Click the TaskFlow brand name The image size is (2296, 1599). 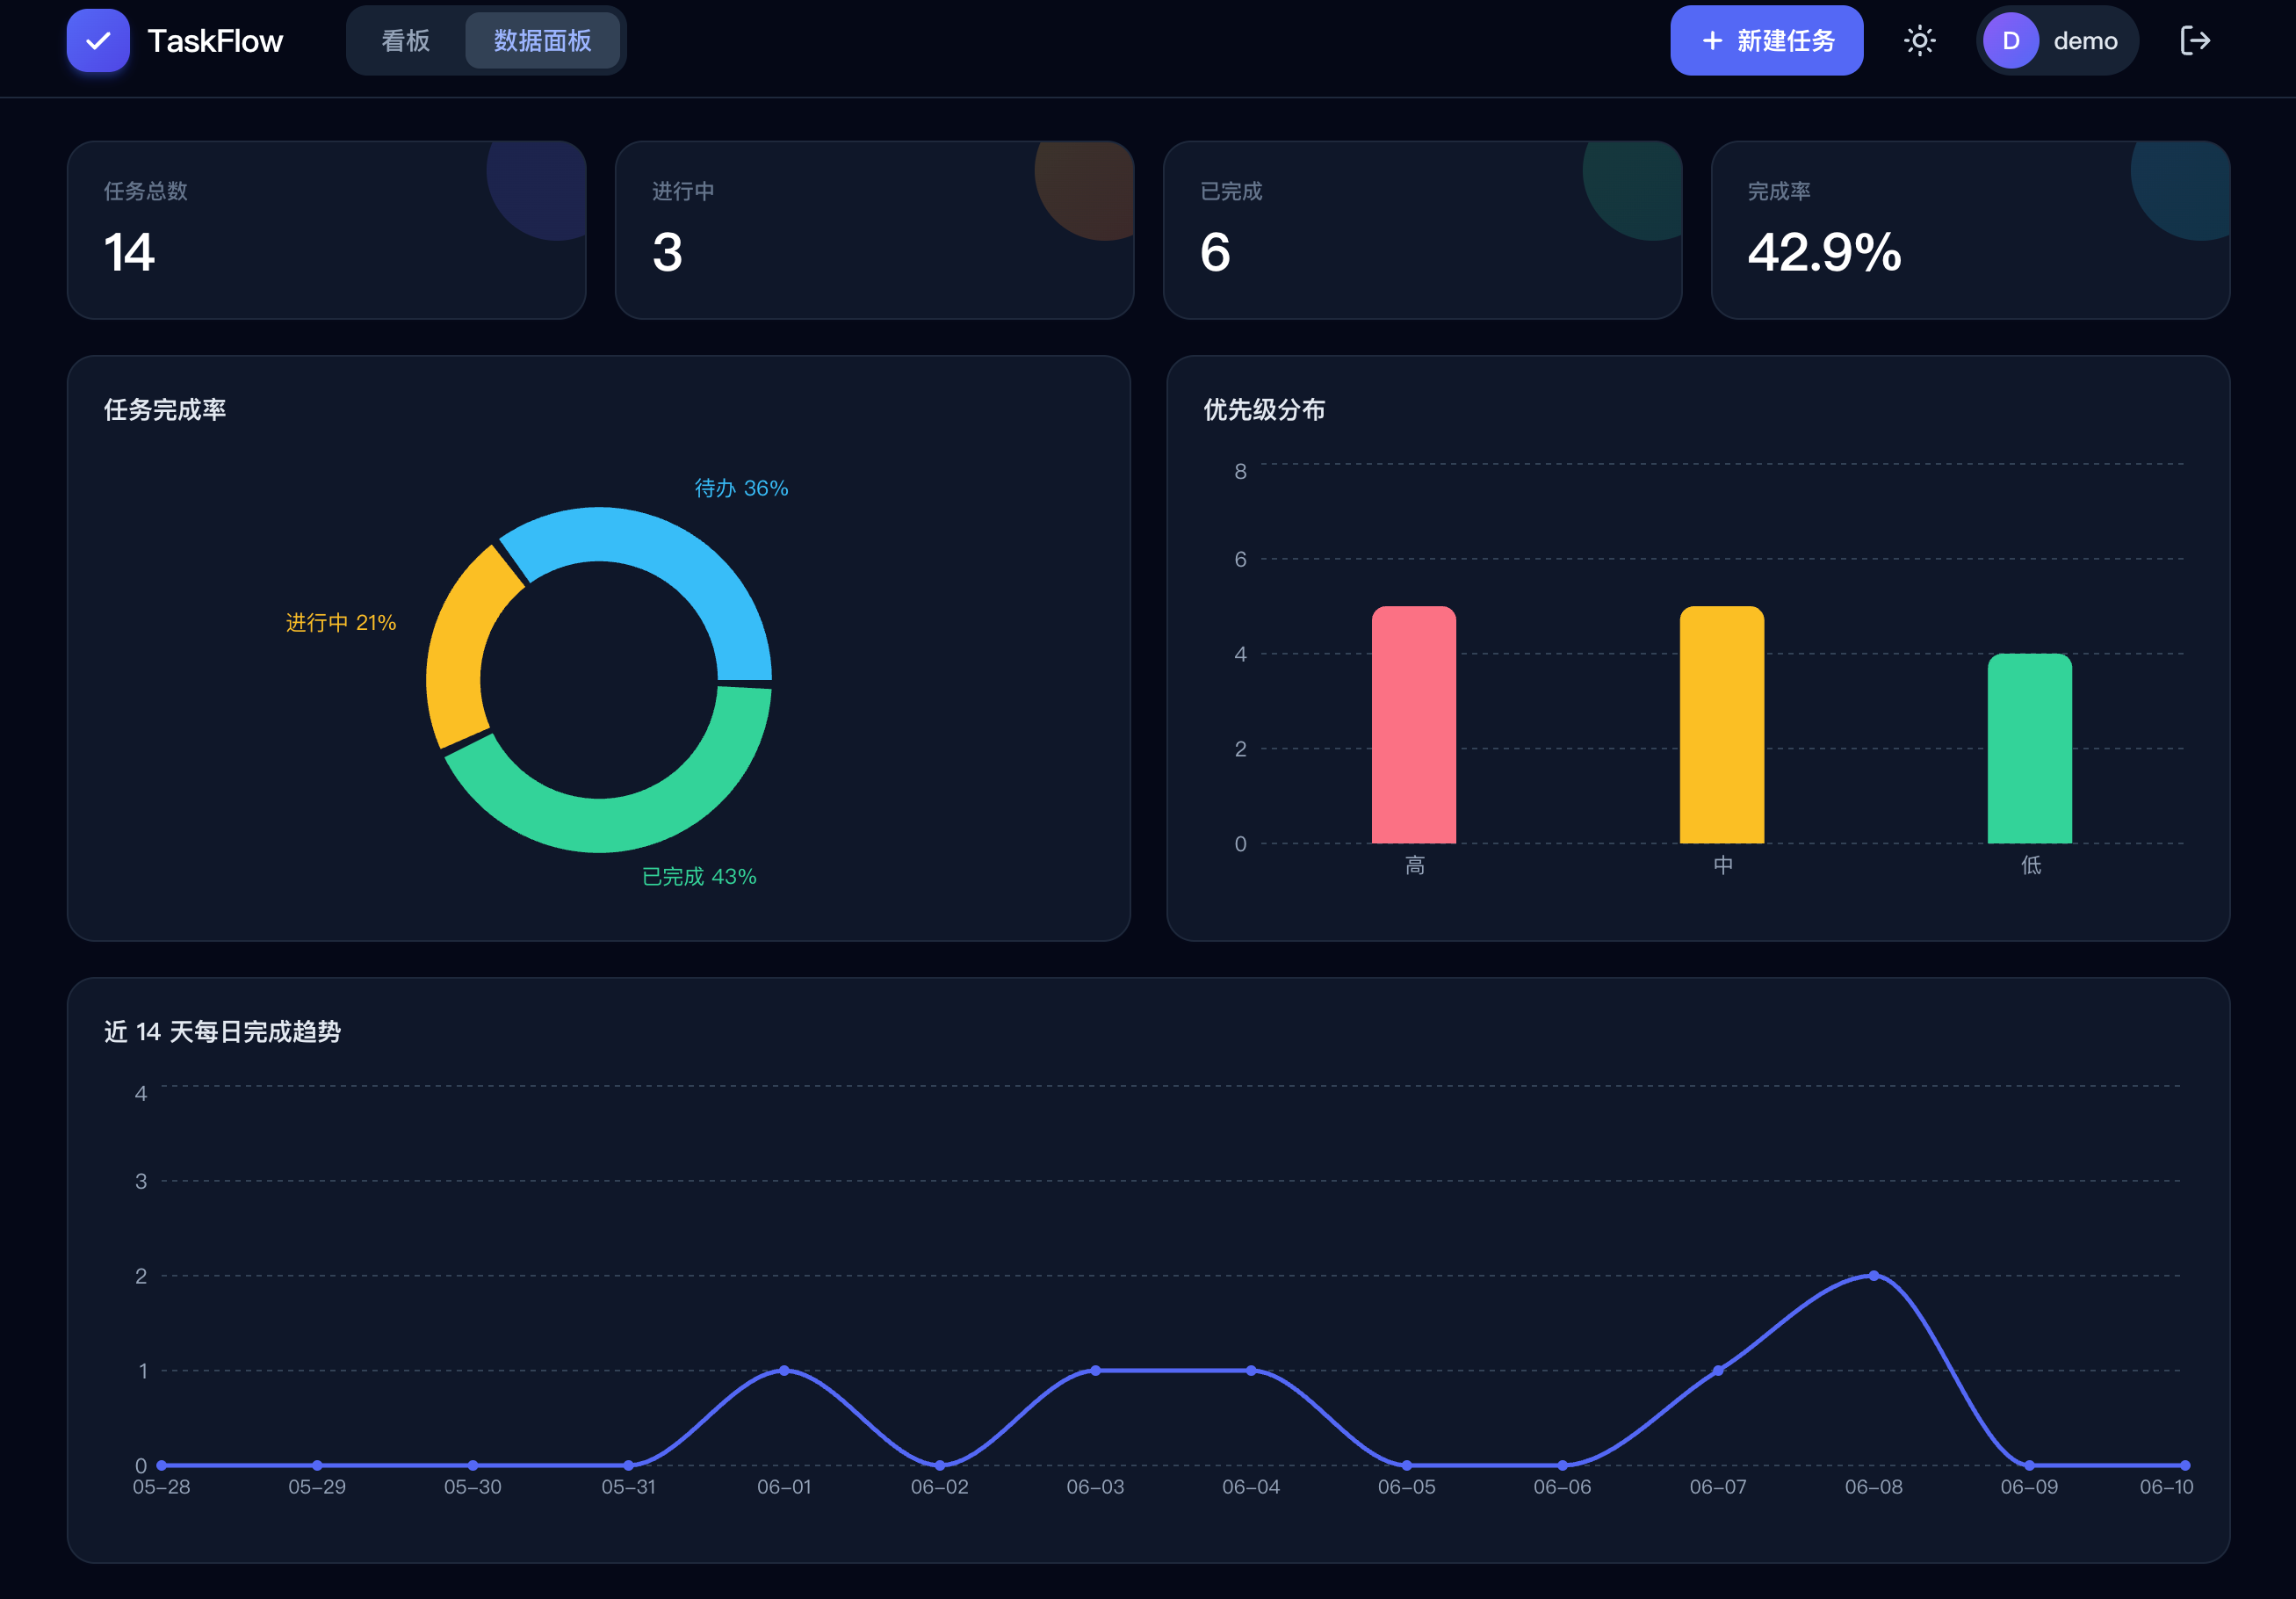coord(215,41)
